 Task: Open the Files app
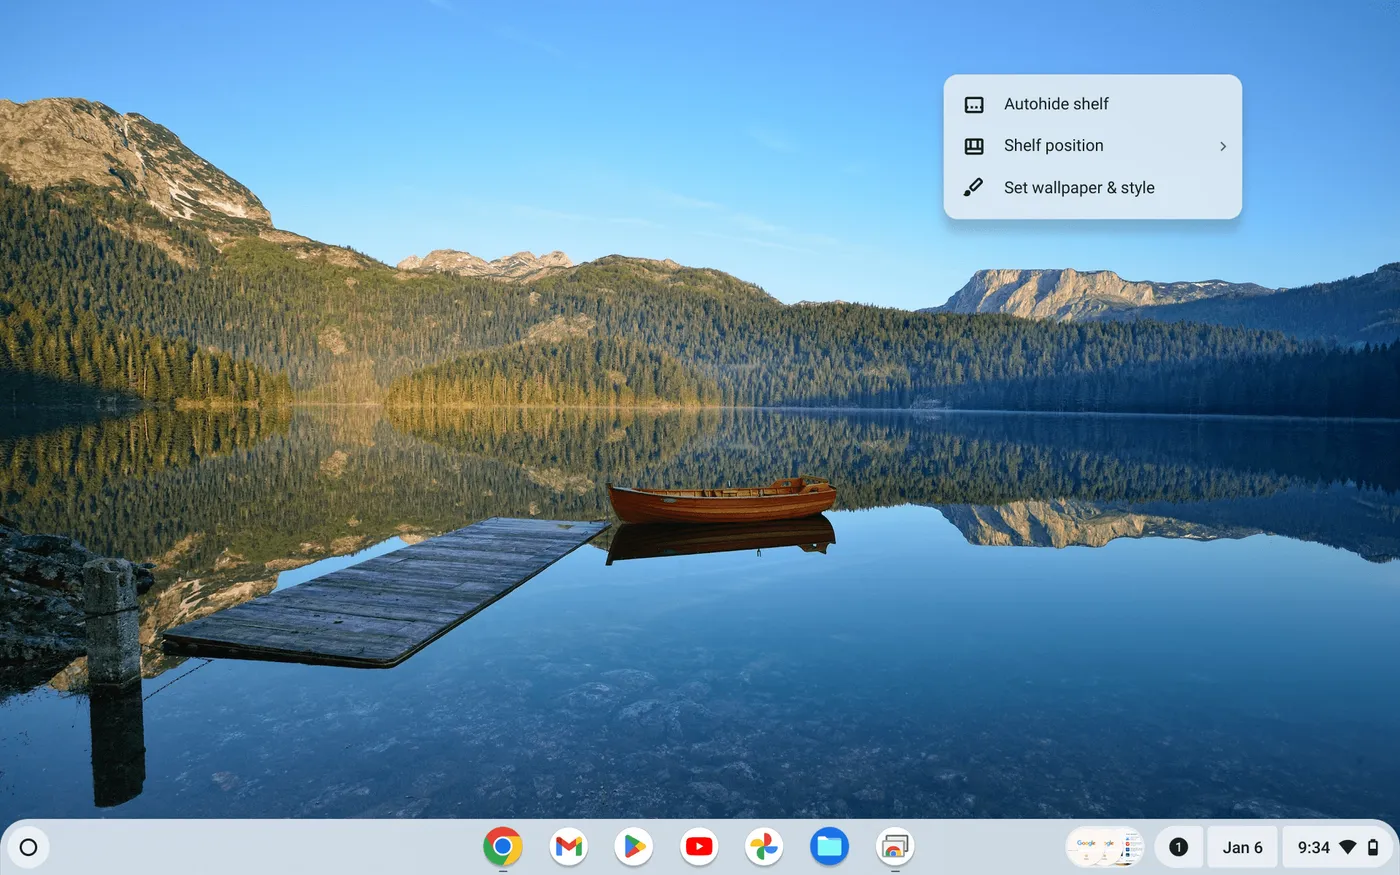829,847
